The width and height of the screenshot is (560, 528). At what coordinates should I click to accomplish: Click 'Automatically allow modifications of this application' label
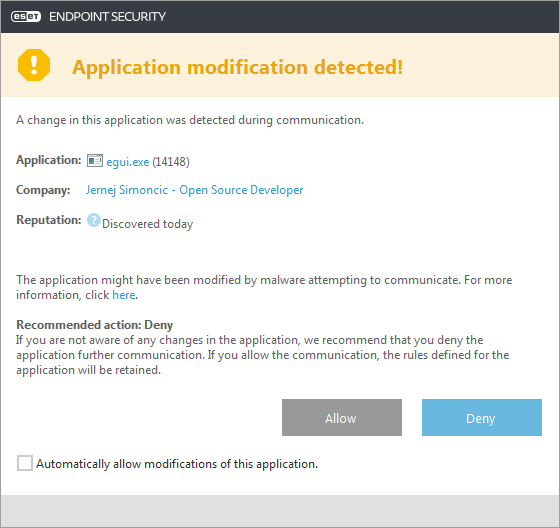[177, 464]
